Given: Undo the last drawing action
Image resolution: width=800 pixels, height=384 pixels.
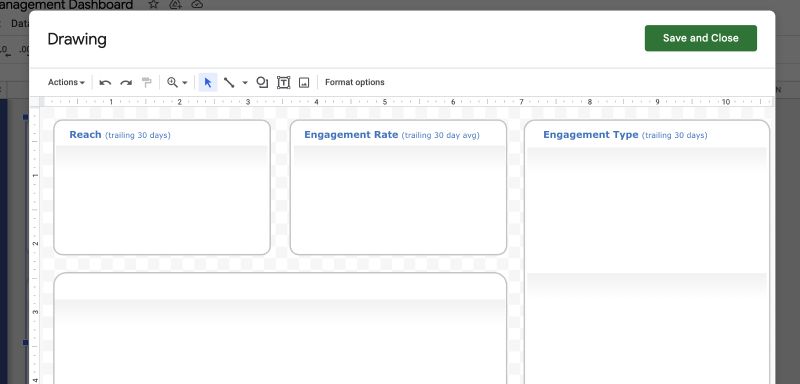Looking at the screenshot, I should 105,82.
